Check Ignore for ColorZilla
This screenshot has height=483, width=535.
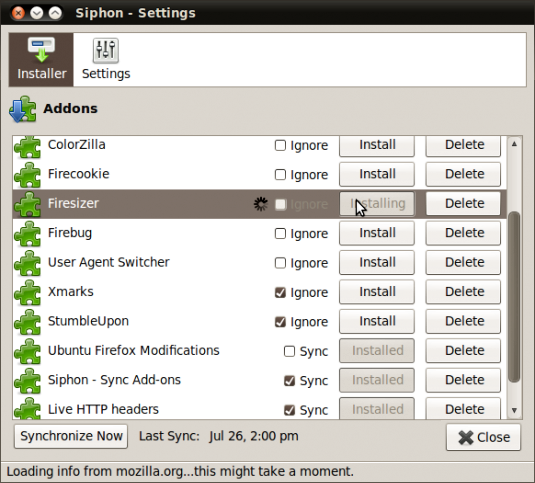point(280,145)
